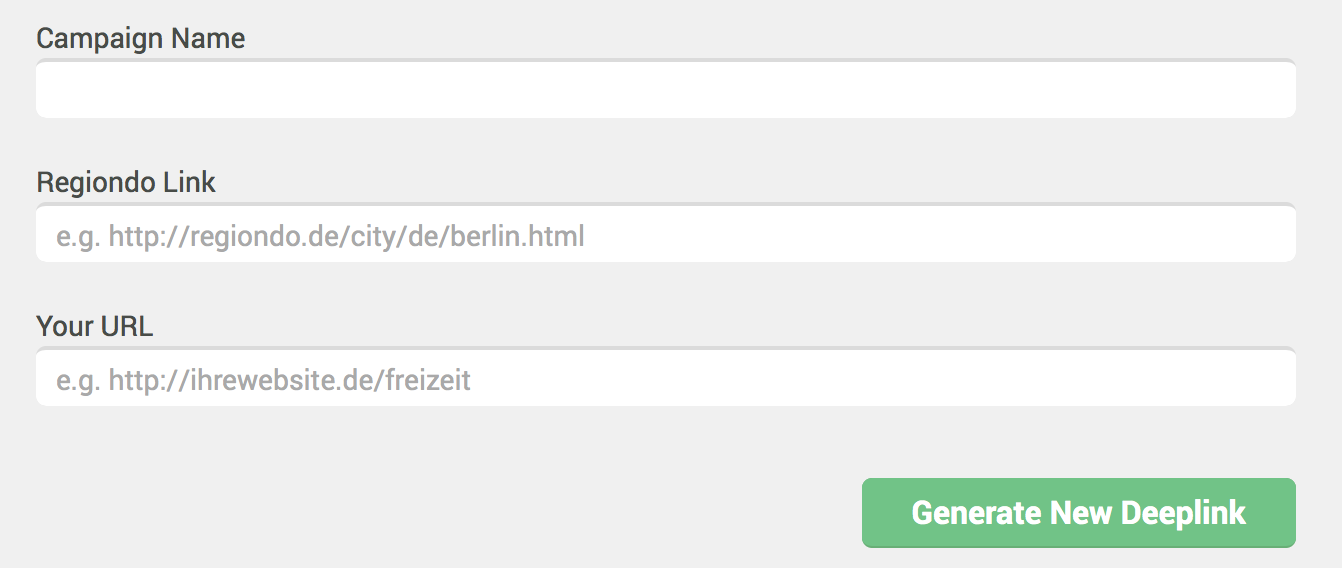The image size is (1342, 568).
Task: Submit form with the green Deeplink button
Action: (x=1078, y=513)
